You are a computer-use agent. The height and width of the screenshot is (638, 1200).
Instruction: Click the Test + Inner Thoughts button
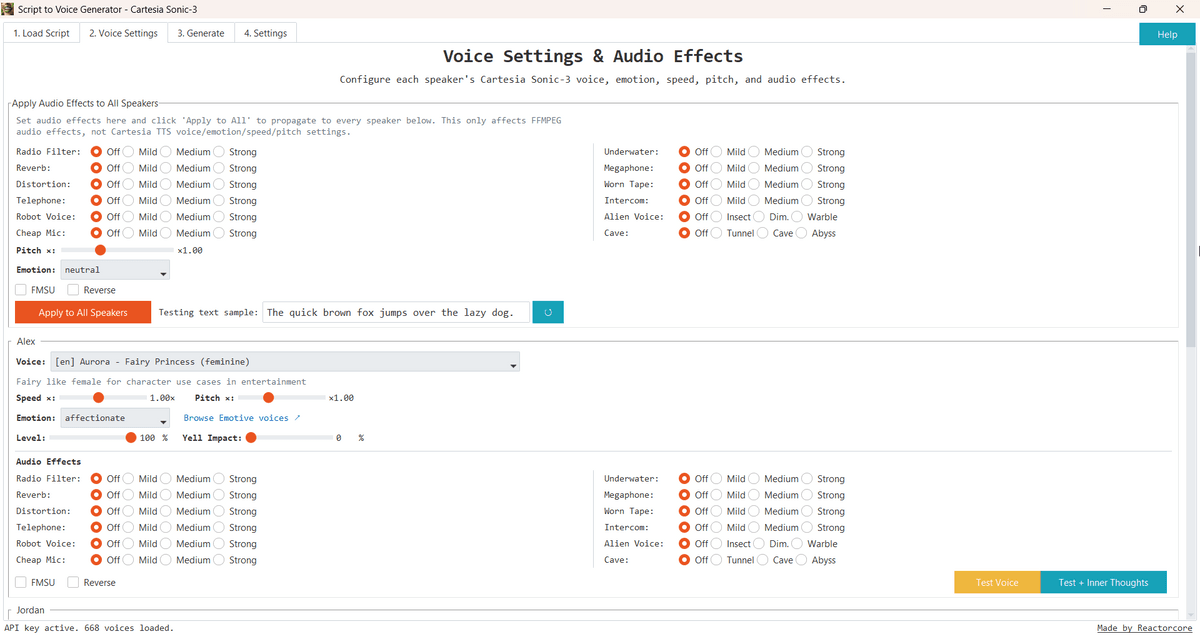point(1104,582)
